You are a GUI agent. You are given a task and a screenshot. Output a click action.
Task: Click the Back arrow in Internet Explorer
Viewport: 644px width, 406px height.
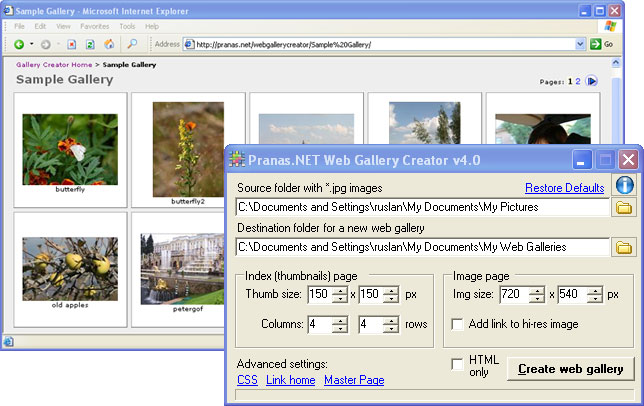[19, 44]
